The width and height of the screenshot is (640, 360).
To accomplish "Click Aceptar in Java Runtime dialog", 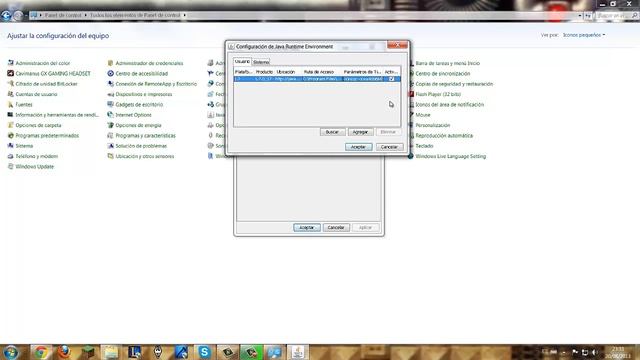I will tap(359, 147).
